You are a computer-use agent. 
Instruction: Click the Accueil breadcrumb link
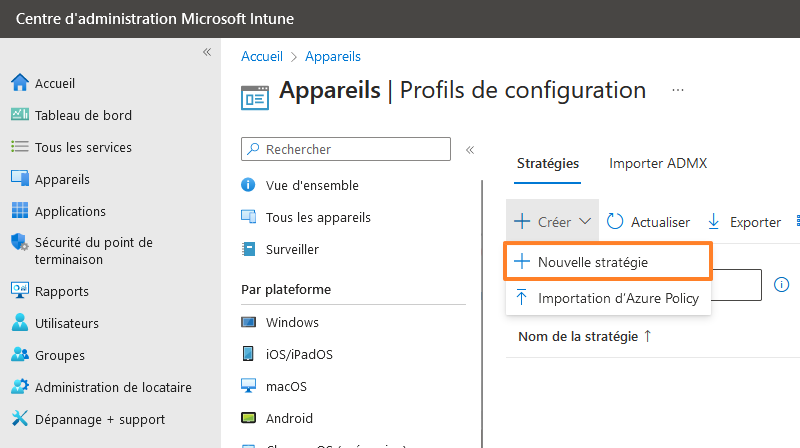(x=262, y=56)
